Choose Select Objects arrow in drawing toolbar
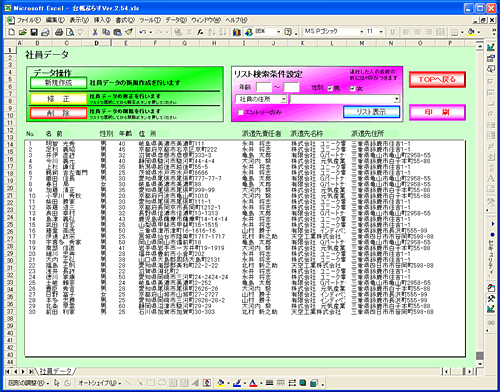The height and width of the screenshot is (392, 500). click(x=56, y=383)
